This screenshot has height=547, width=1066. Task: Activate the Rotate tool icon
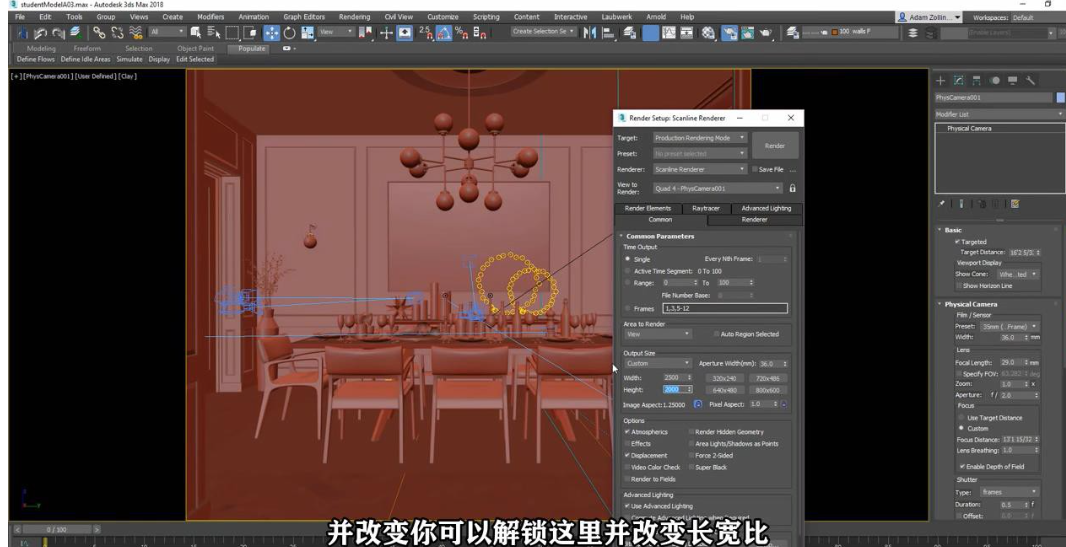(289, 33)
